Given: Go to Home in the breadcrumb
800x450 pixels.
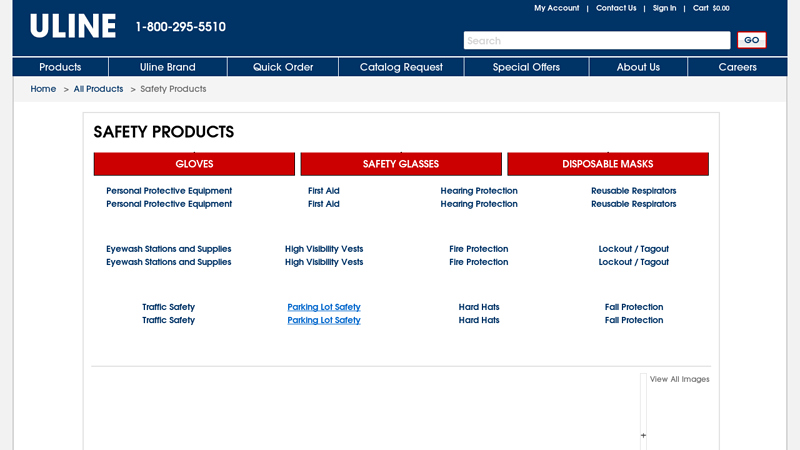Looking at the screenshot, I should tap(43, 89).
